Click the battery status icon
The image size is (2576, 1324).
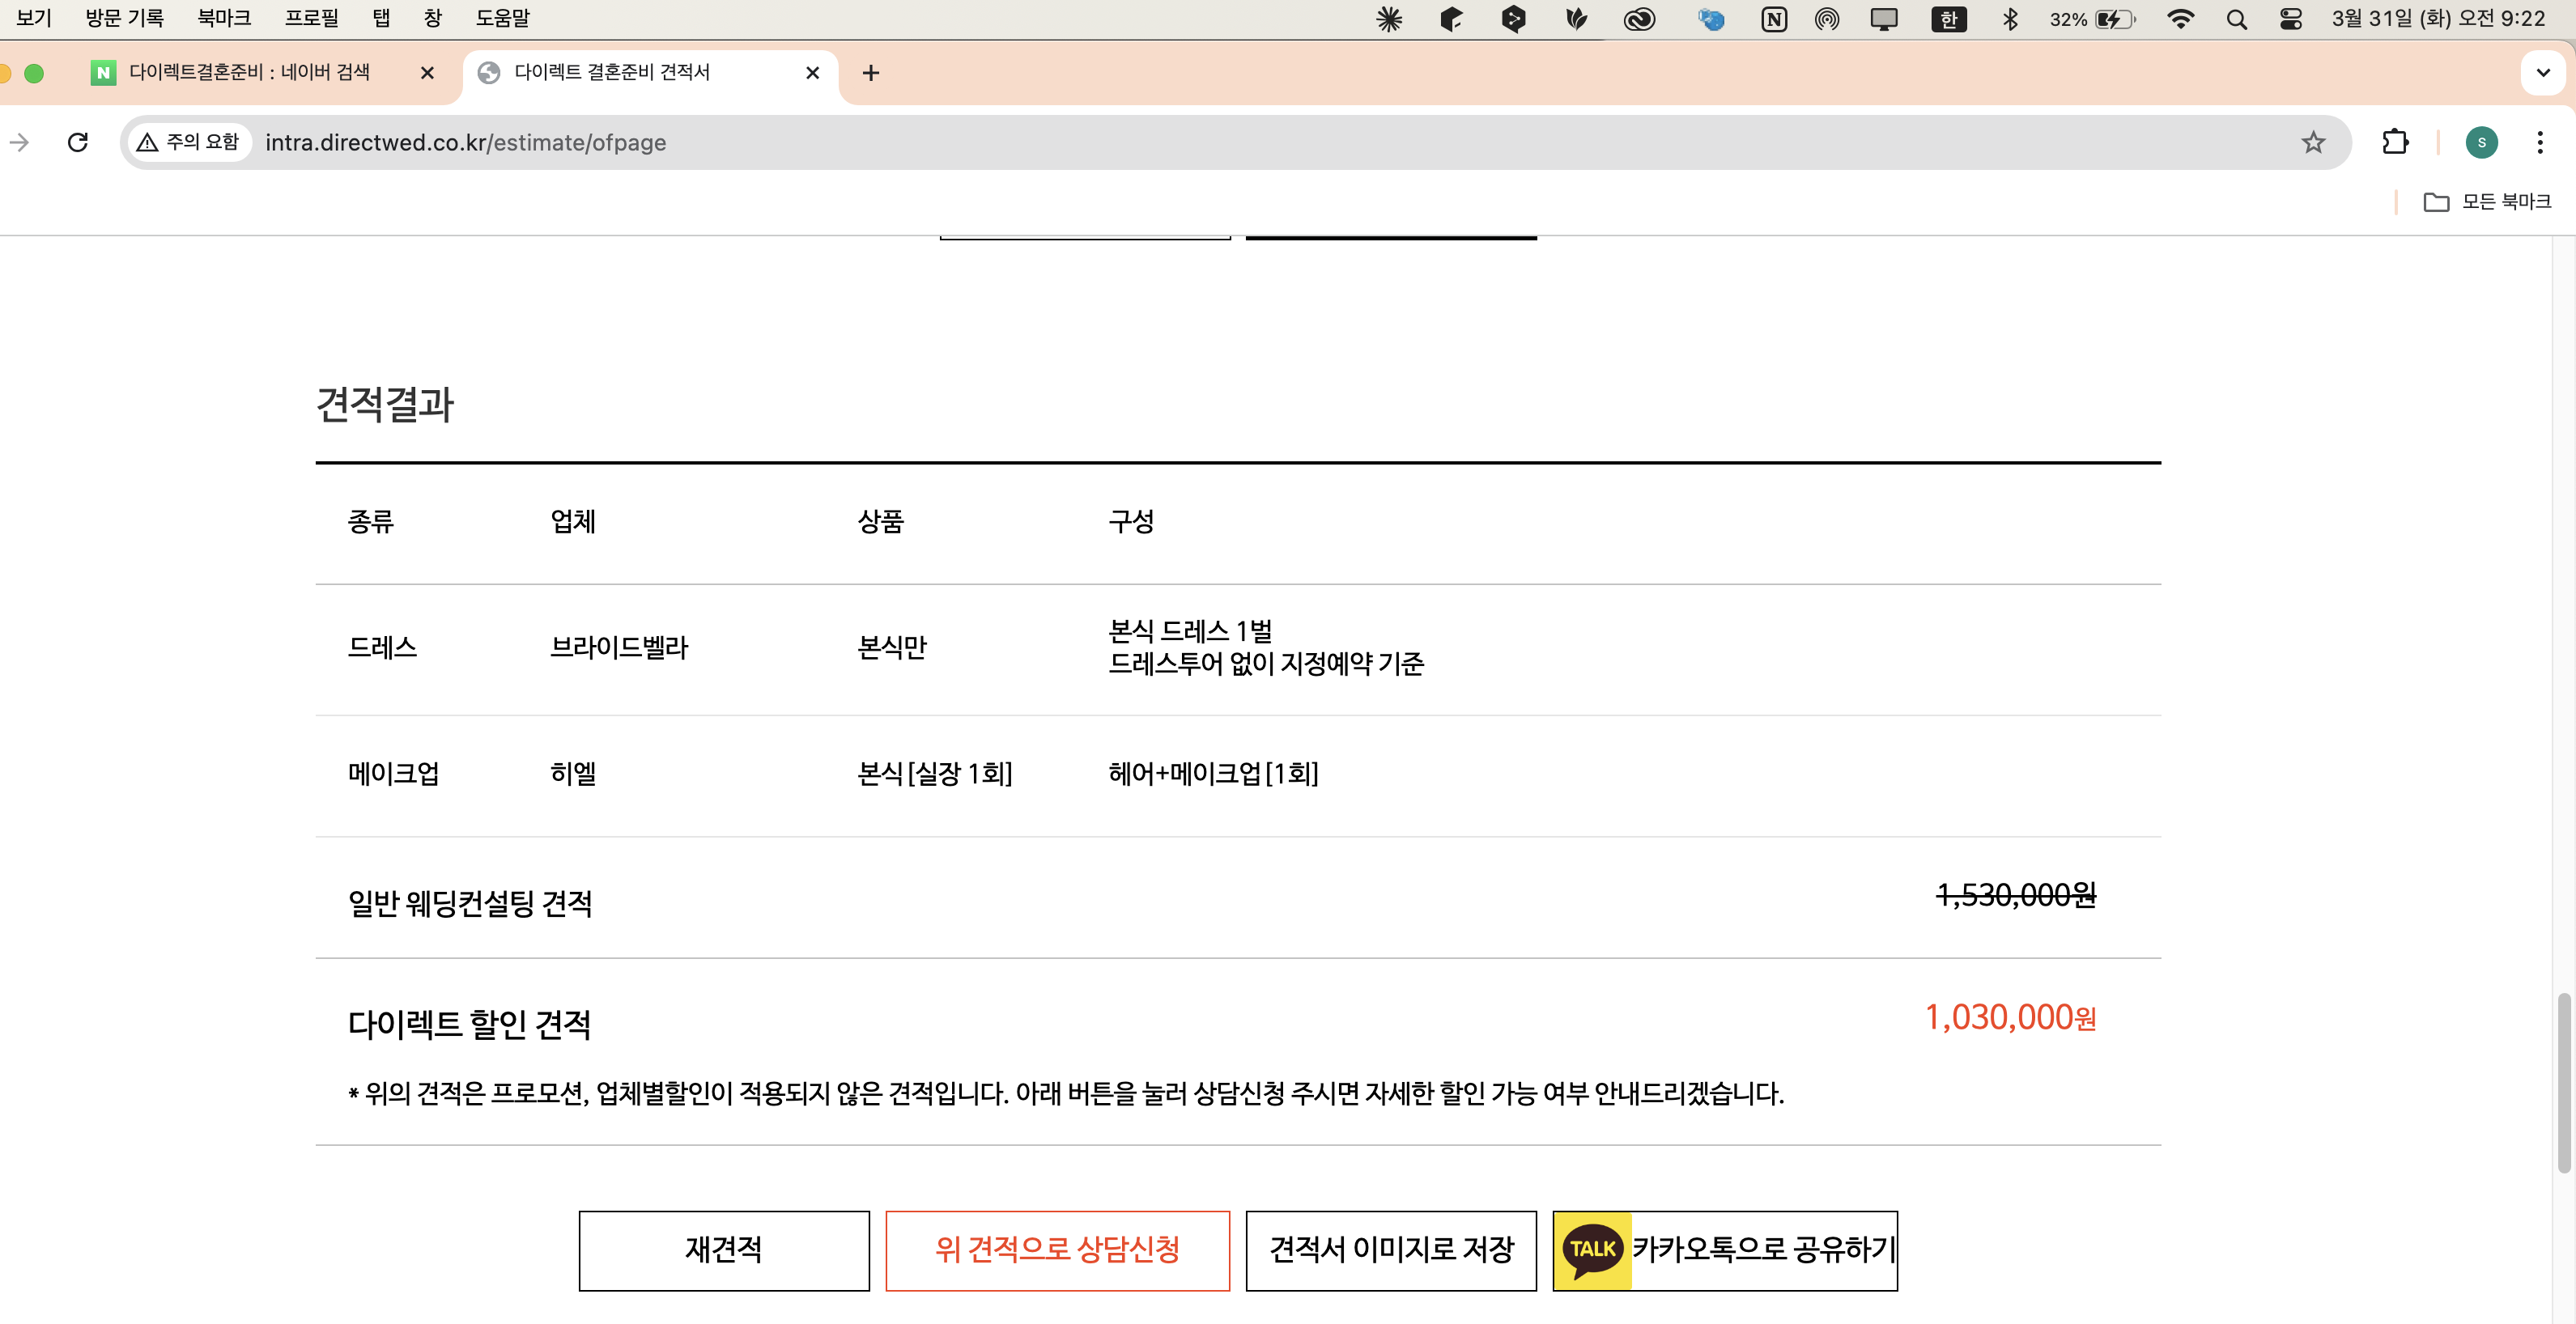point(2113,18)
